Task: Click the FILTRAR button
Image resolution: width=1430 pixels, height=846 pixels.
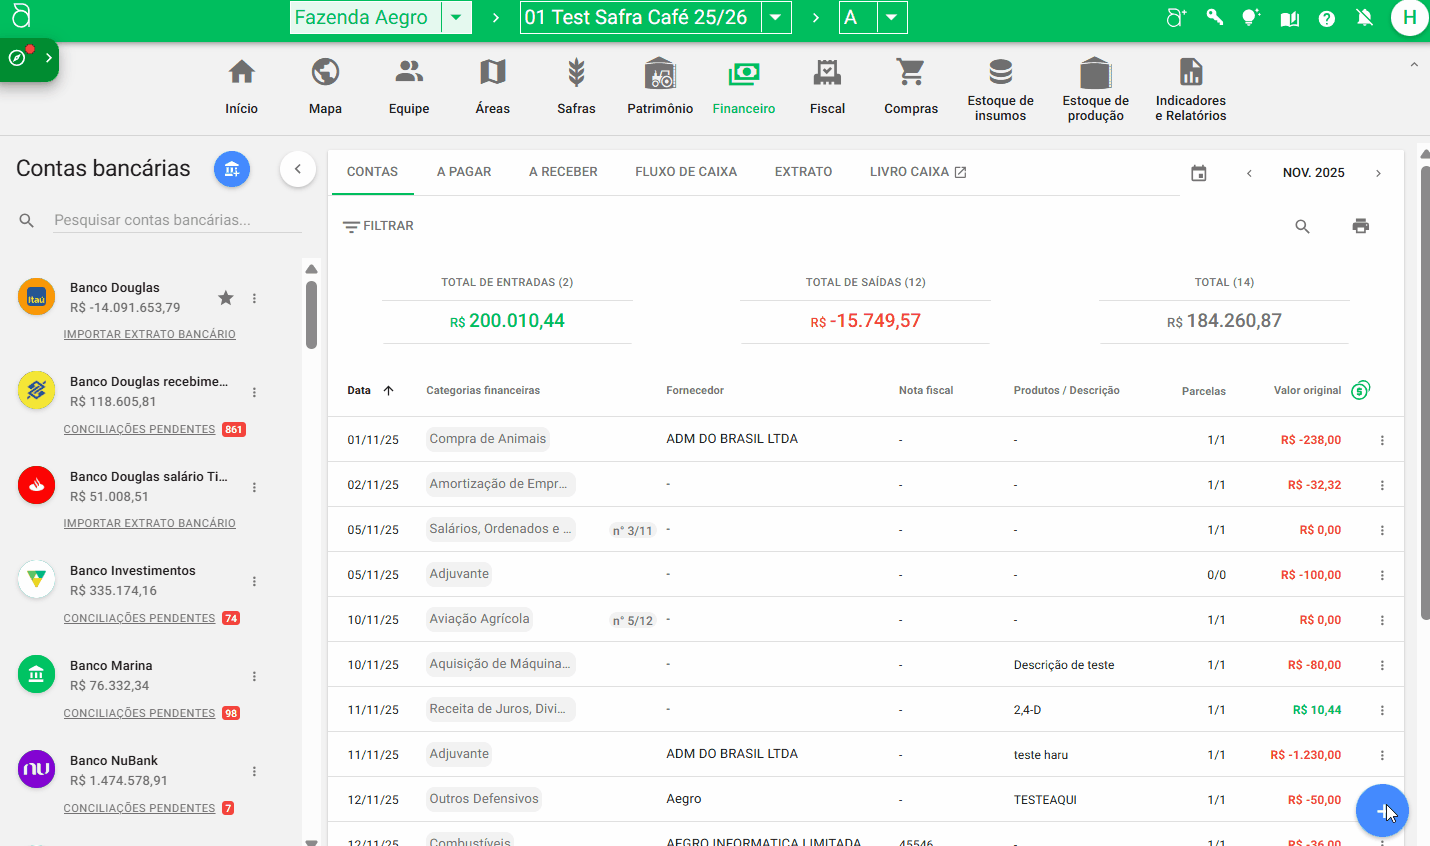Action: 378,226
